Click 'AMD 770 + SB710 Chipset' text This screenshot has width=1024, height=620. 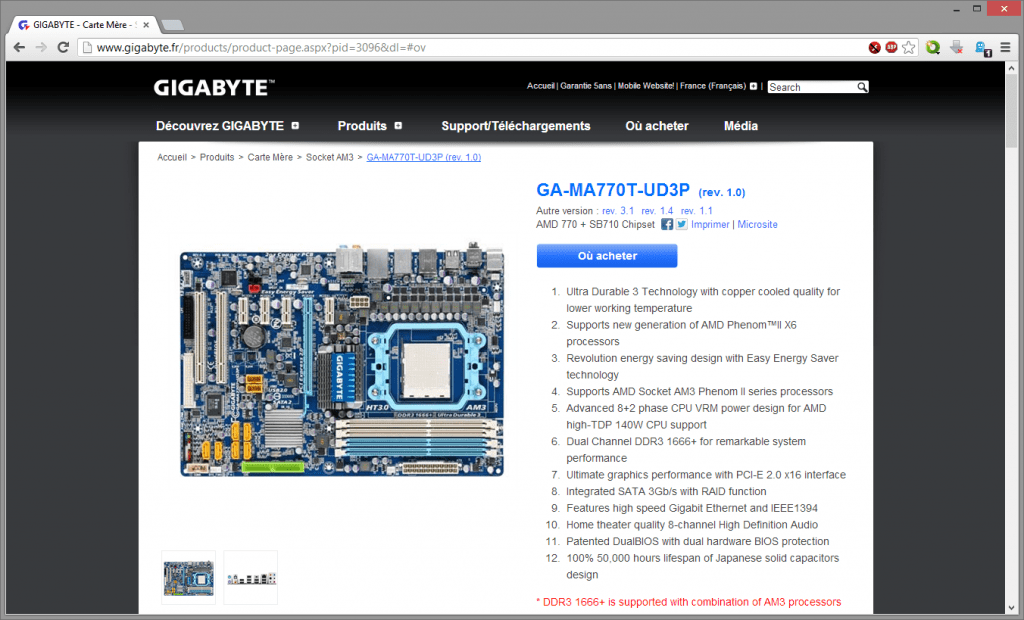pyautogui.click(x=595, y=224)
